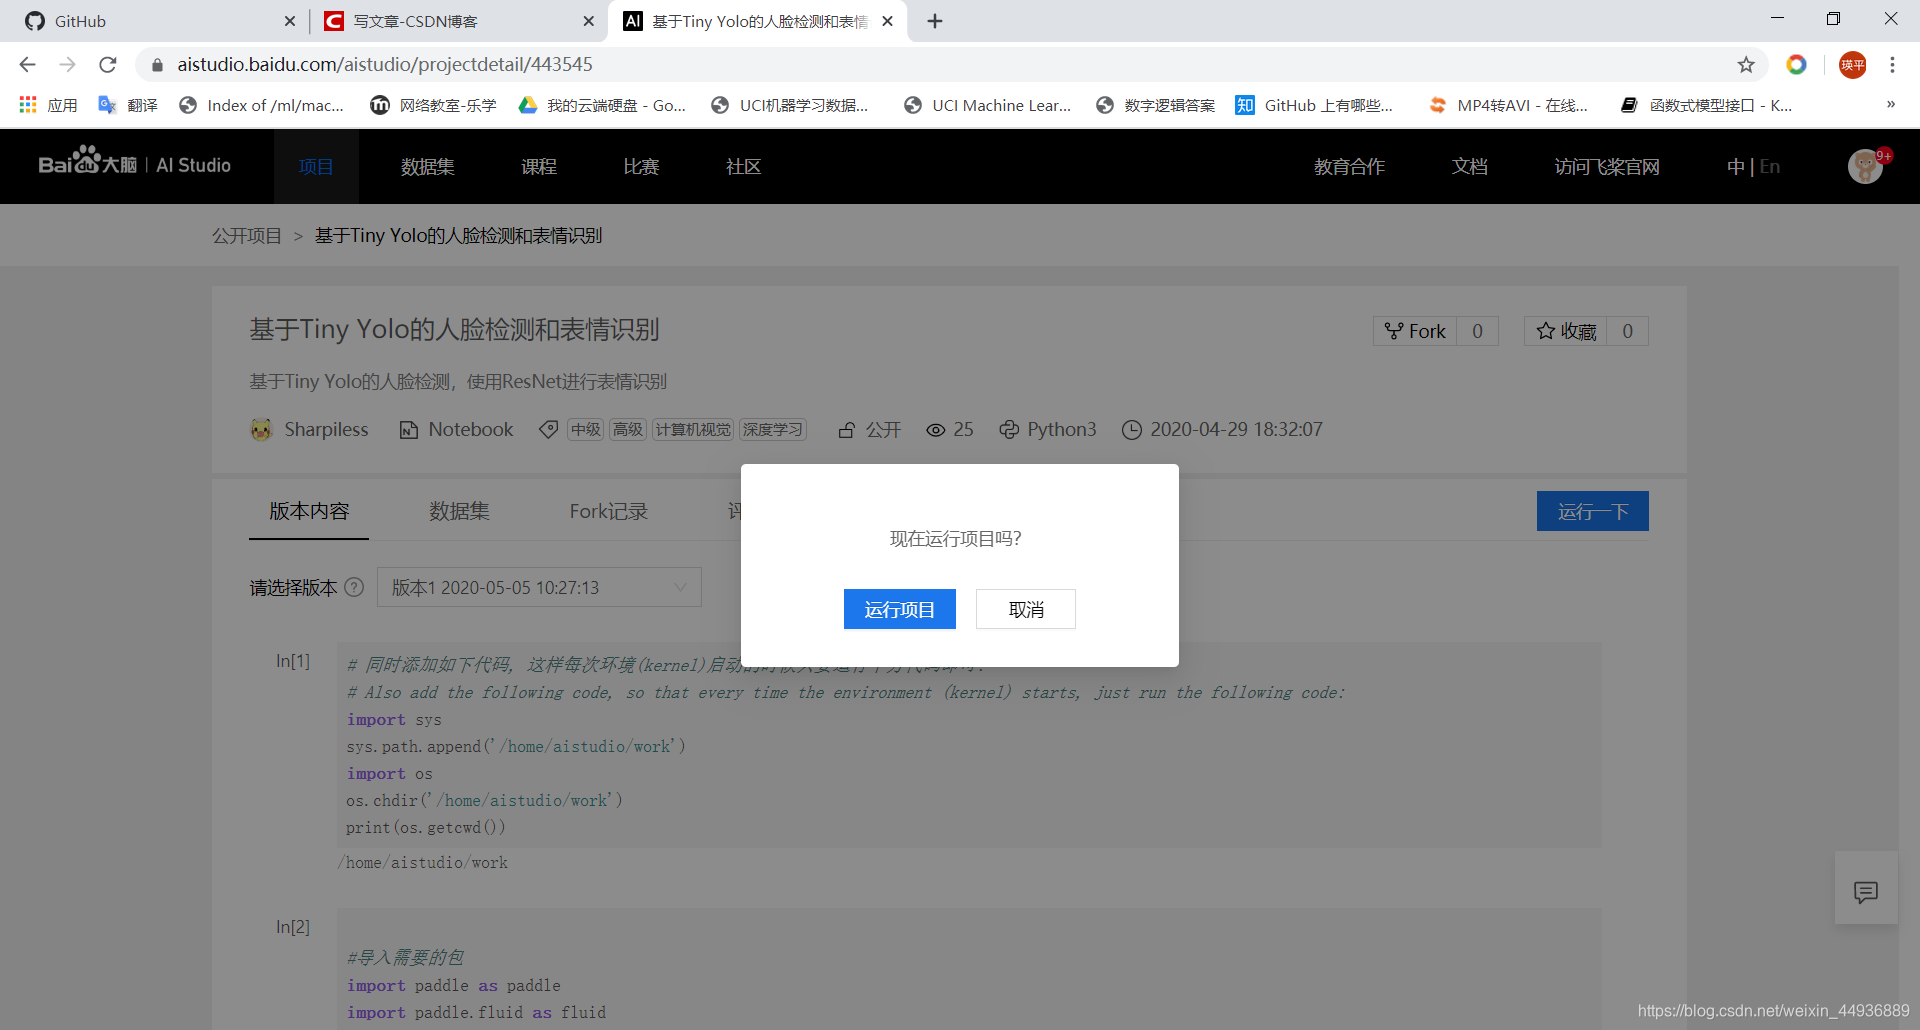The width and height of the screenshot is (1920, 1030).
Task: Open the version selection dropdown
Action: [x=539, y=587]
